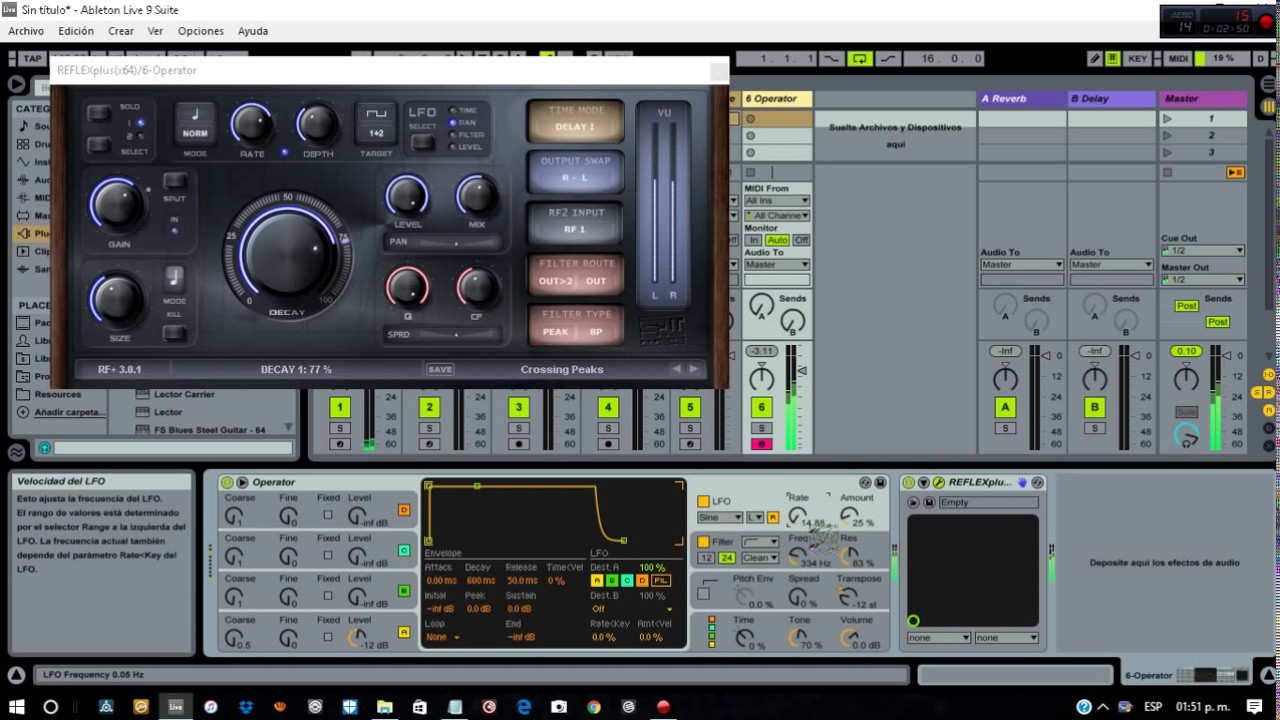
Task: Open the envelope Loop None dropdown
Action: 443,637
